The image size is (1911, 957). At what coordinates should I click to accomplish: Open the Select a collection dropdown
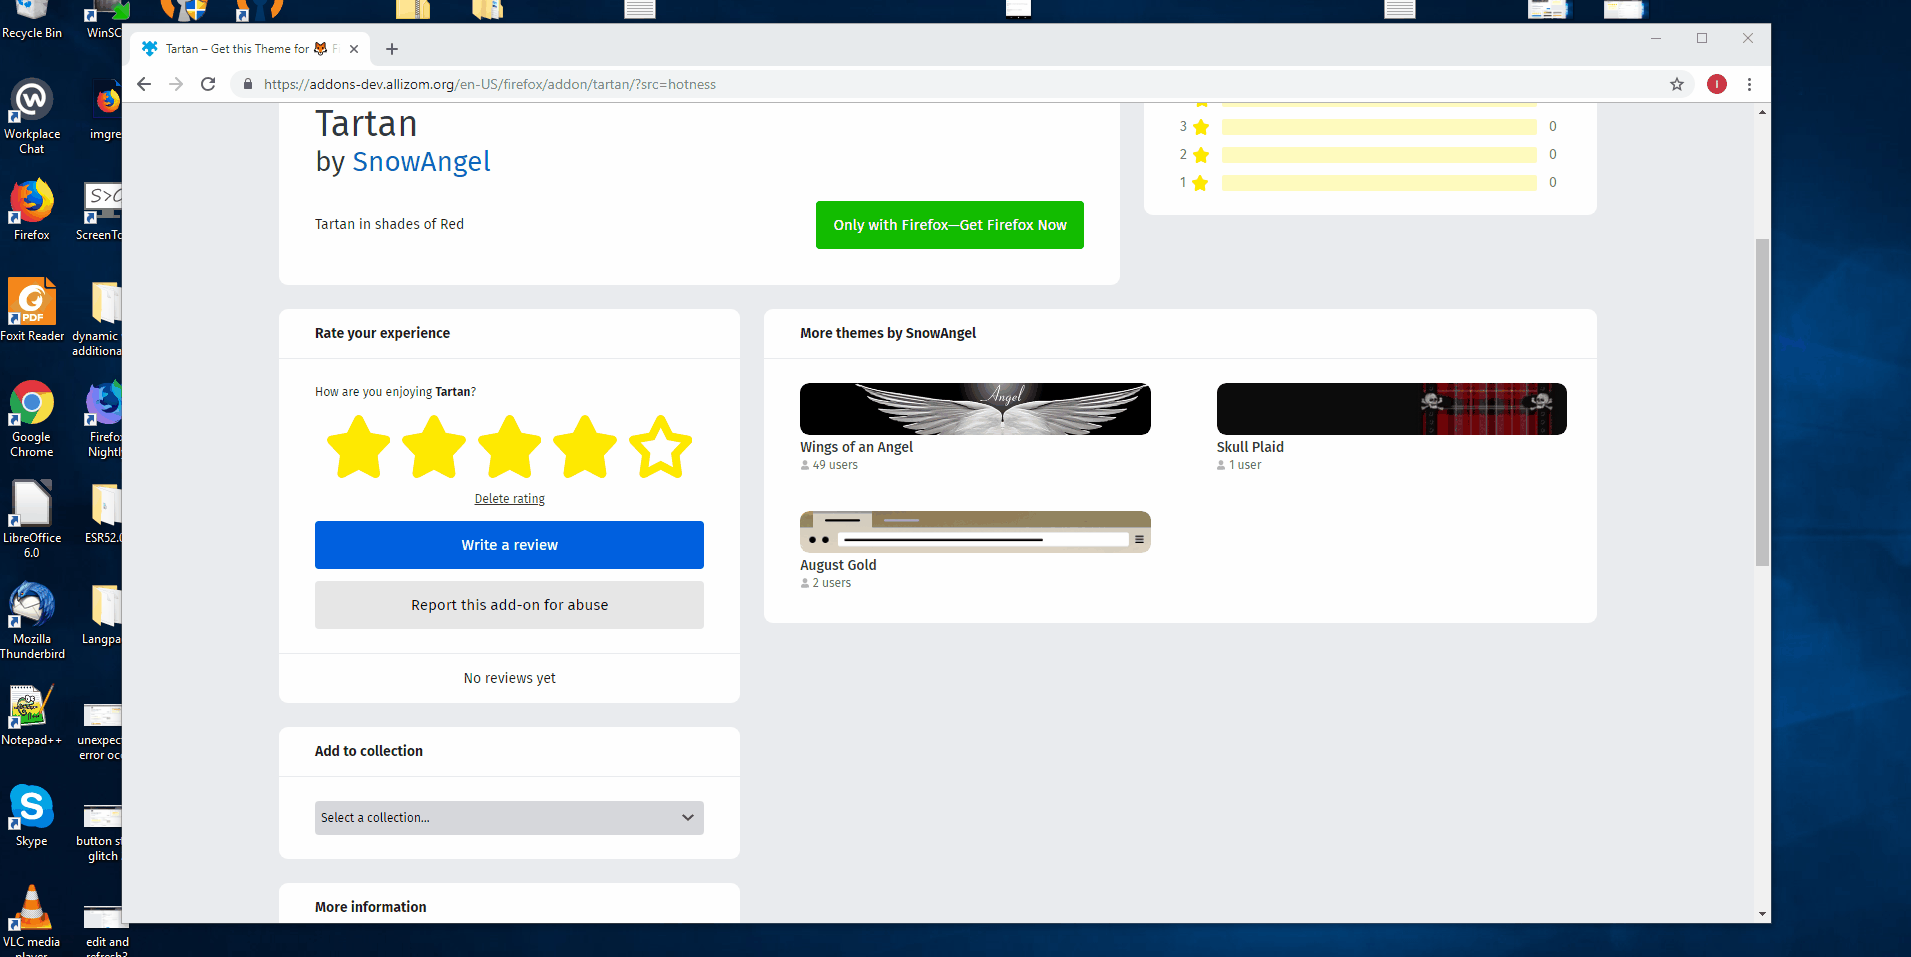tap(509, 818)
